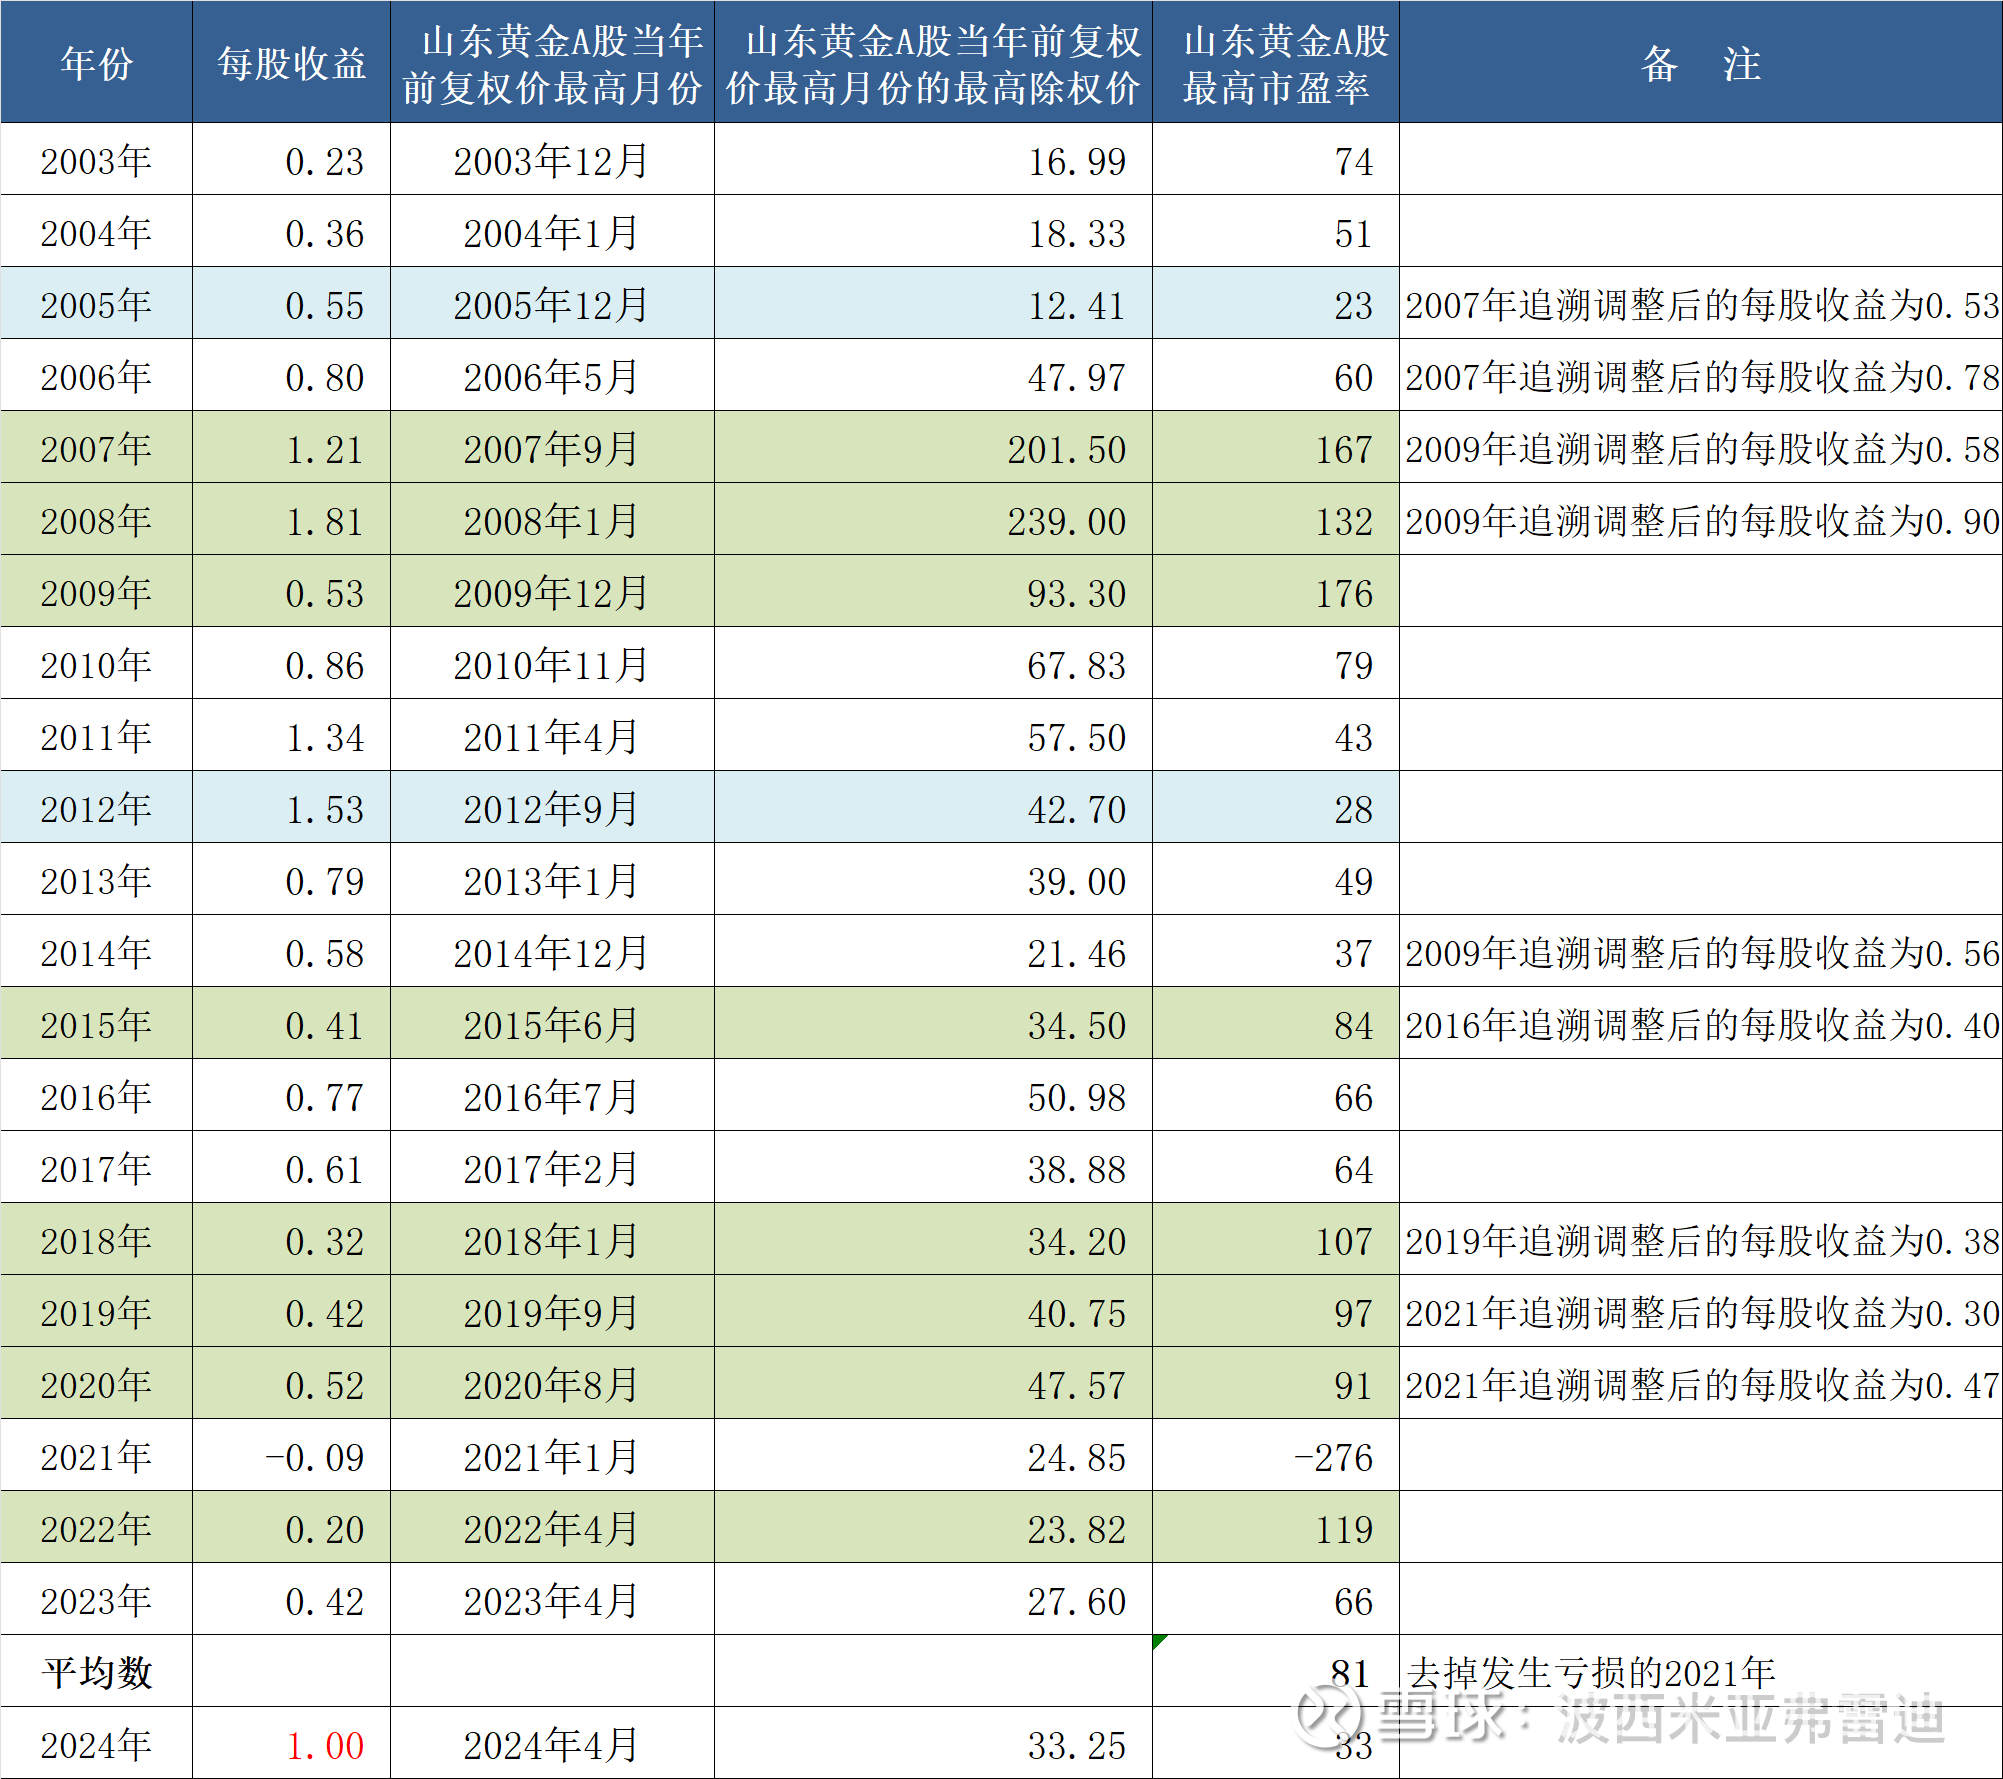Select the 2019年9月 cell

tap(552, 1312)
